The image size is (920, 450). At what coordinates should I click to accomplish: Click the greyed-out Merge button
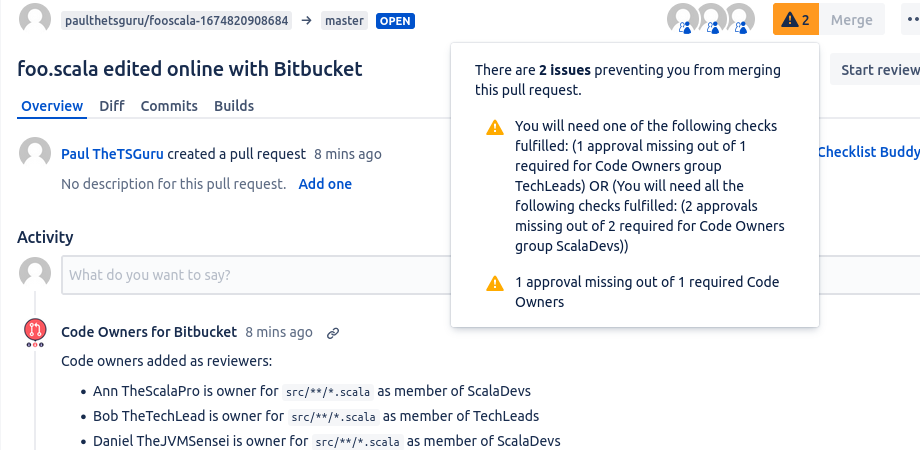tap(851, 19)
